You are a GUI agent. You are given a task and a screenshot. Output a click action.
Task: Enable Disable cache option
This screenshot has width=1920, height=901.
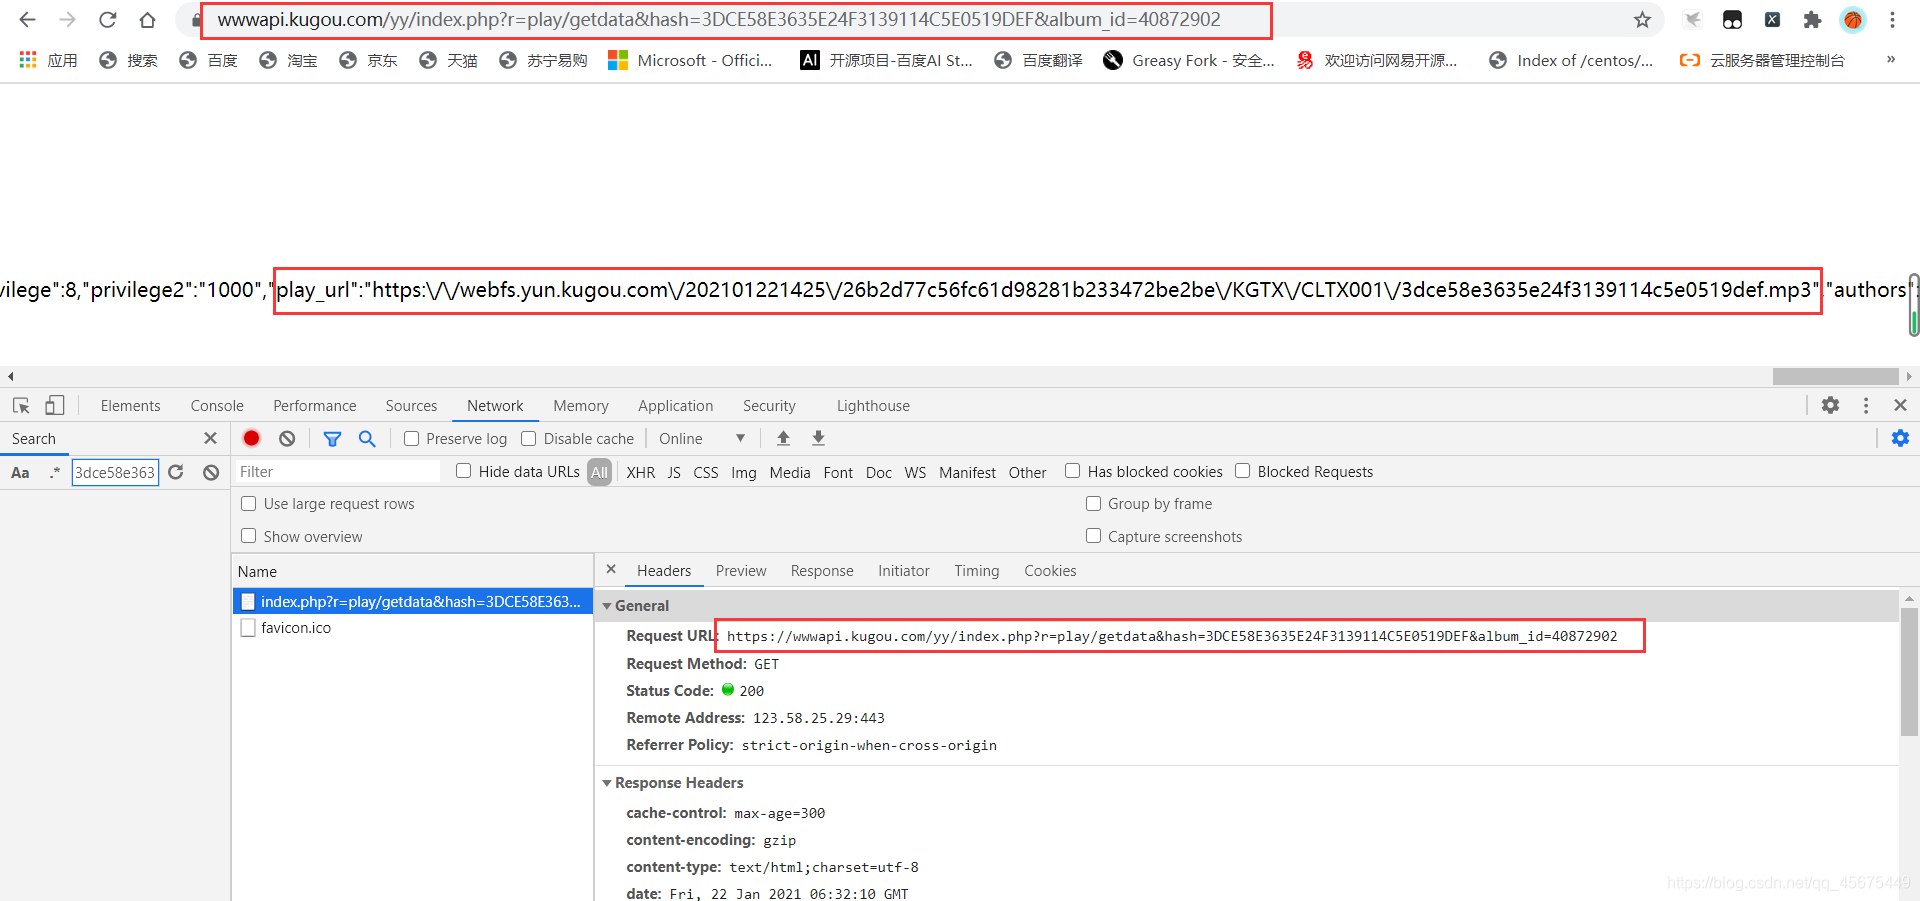click(x=529, y=438)
